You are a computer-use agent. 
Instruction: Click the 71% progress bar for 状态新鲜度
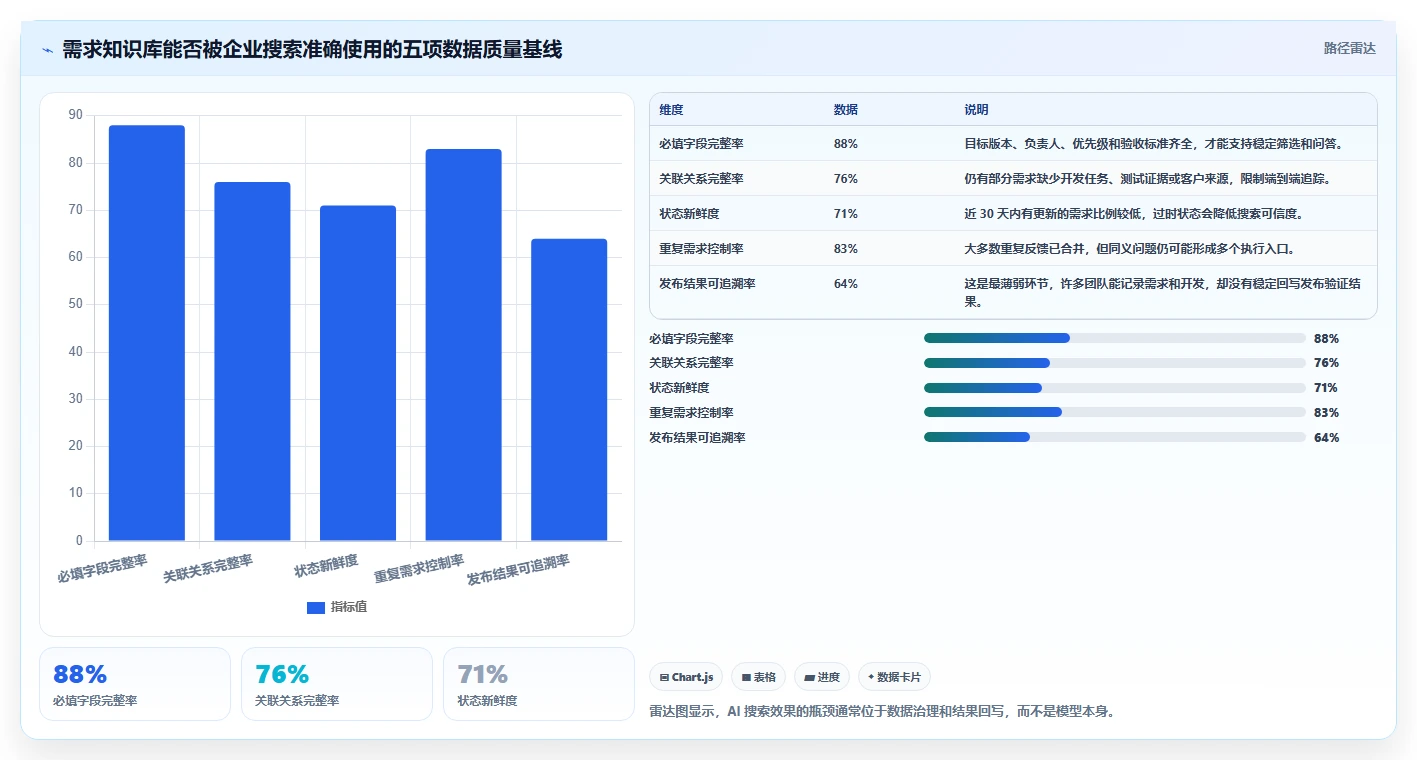click(x=1115, y=388)
